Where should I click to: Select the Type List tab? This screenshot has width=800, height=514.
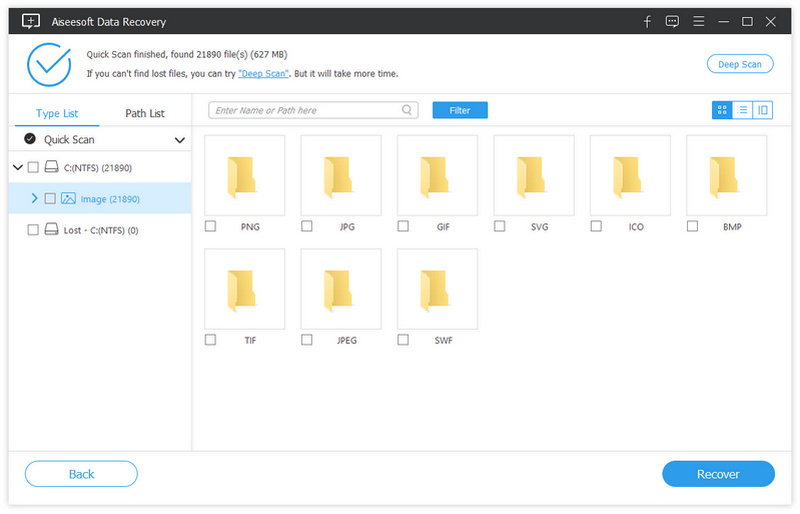pyautogui.click(x=56, y=114)
